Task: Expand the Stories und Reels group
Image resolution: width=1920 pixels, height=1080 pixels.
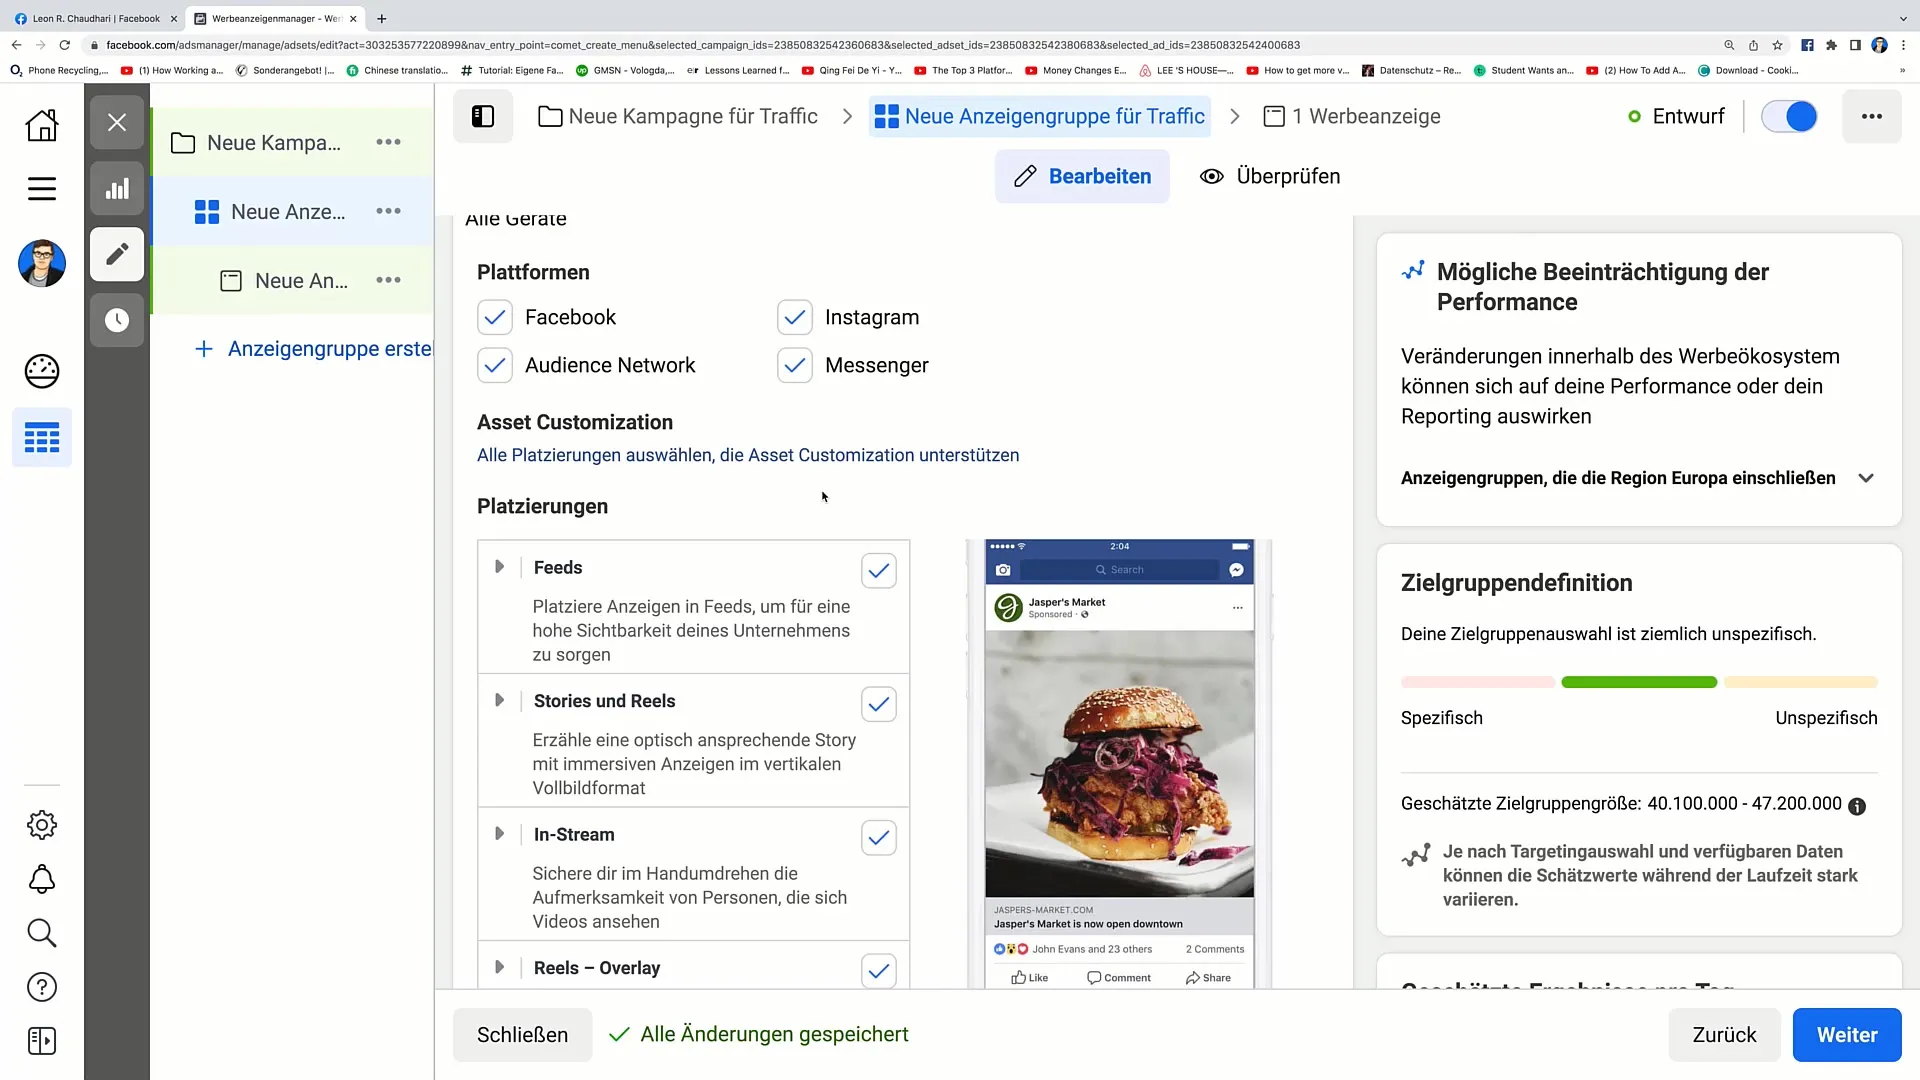Action: (499, 700)
